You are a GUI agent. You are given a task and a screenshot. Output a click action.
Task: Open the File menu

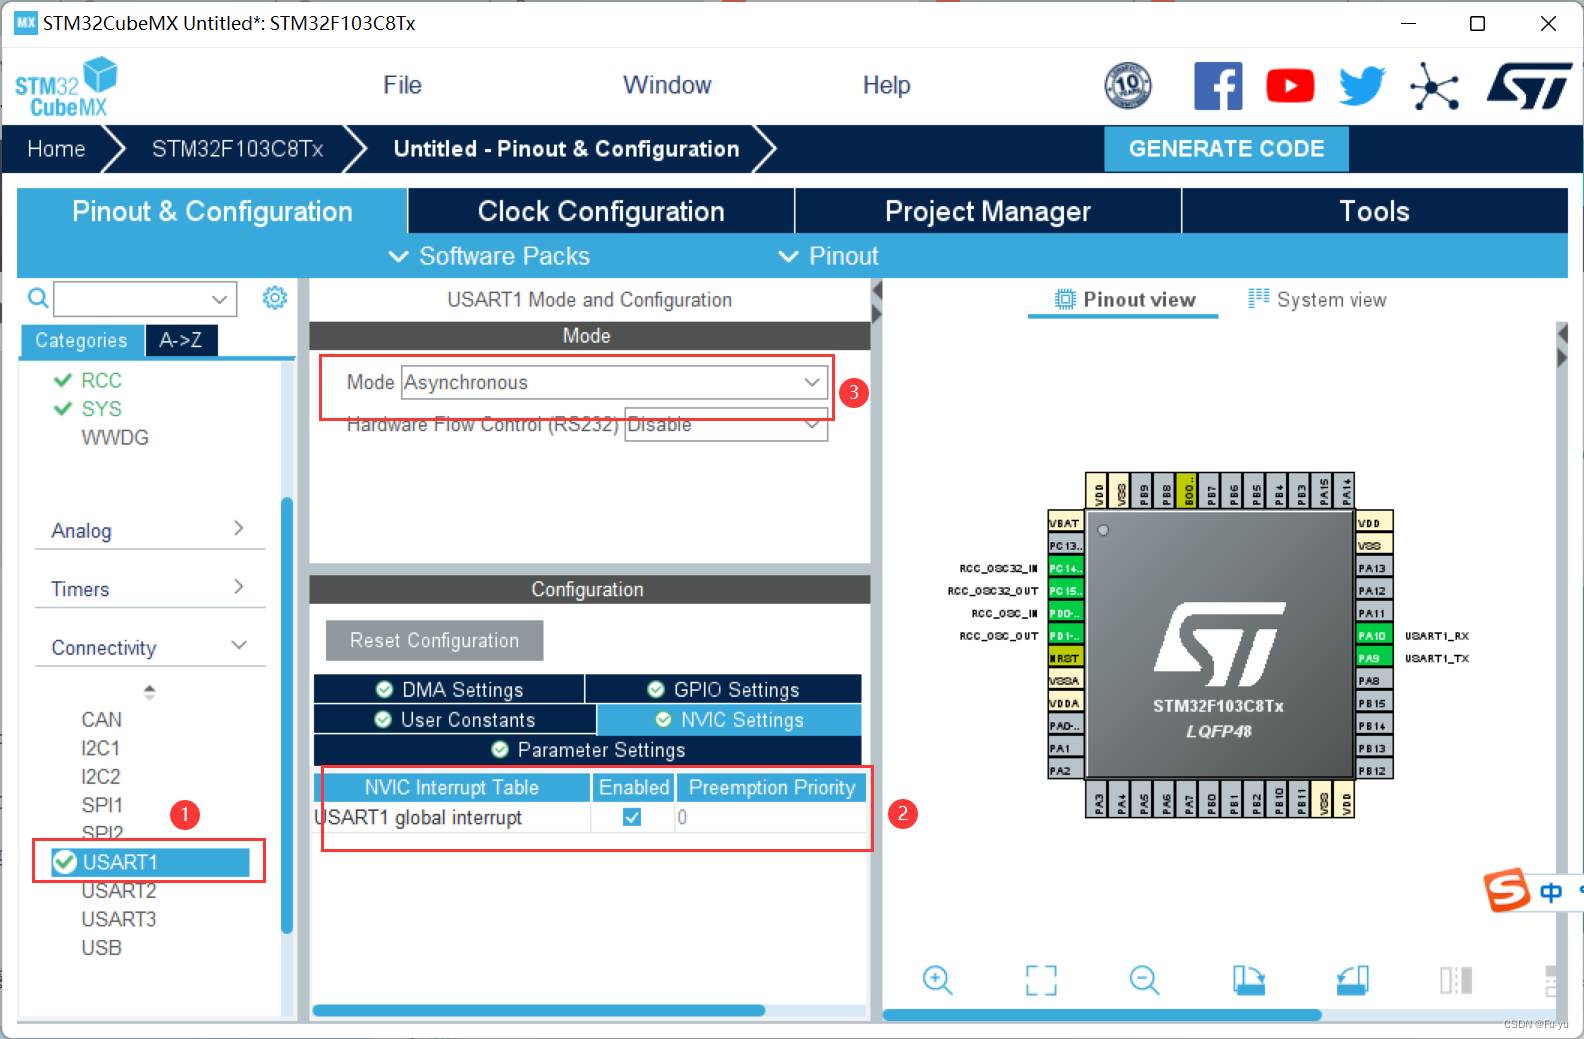coord(402,85)
